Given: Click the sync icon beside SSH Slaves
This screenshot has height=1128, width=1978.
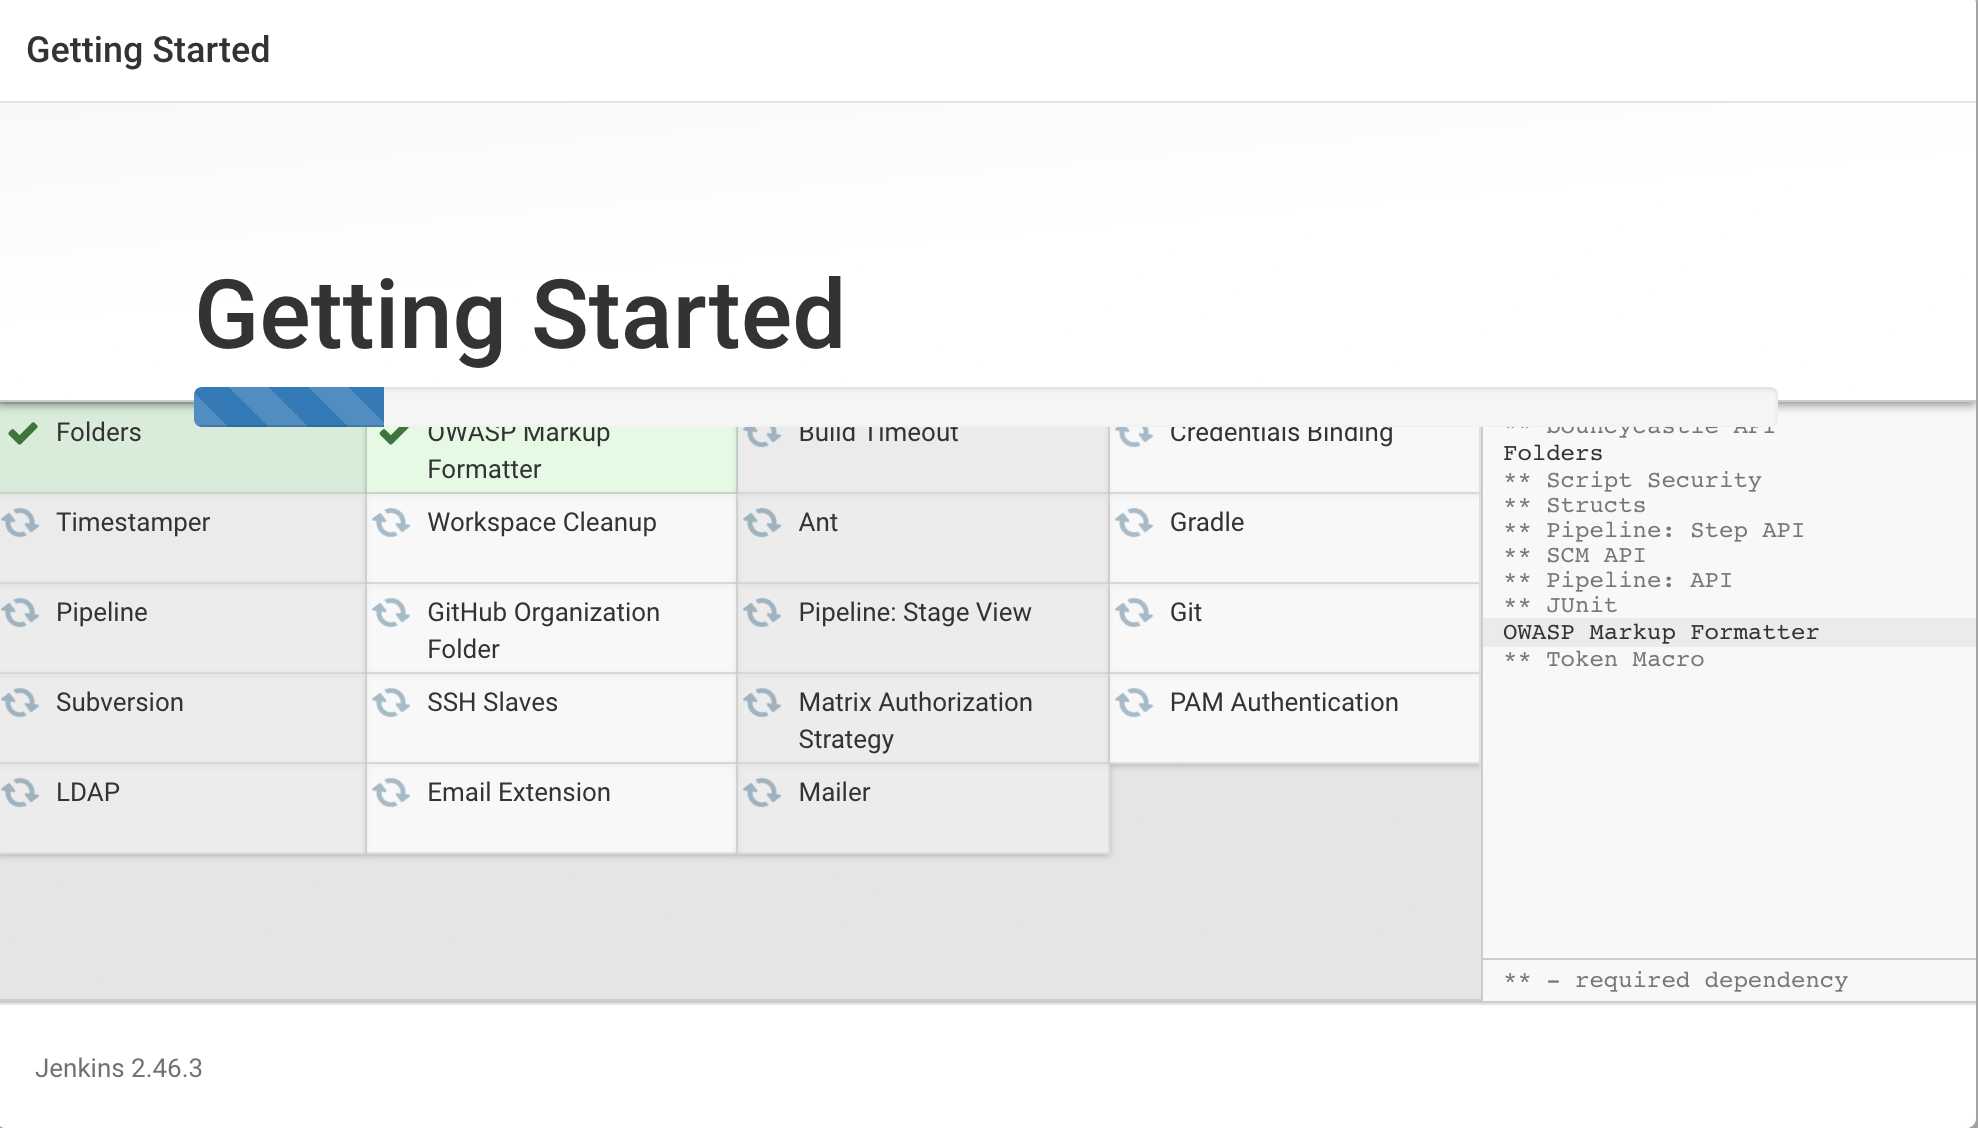Looking at the screenshot, I should pyautogui.click(x=391, y=702).
